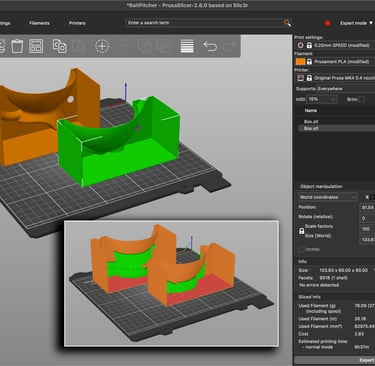Switch to the Filaments tab
This screenshot has width=375, height=366.
coord(39,23)
